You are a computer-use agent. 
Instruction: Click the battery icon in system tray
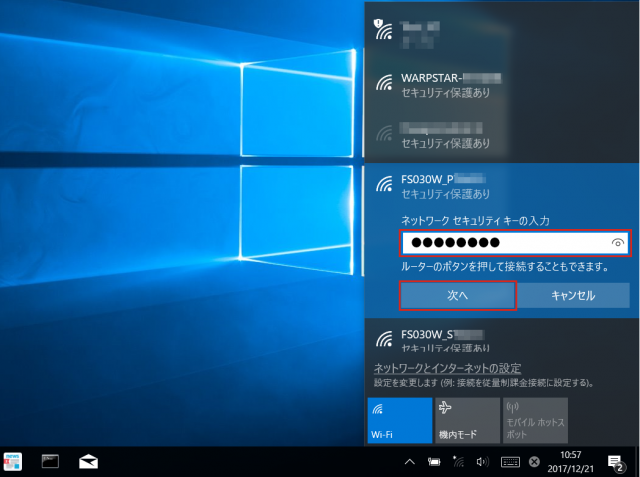click(x=434, y=461)
